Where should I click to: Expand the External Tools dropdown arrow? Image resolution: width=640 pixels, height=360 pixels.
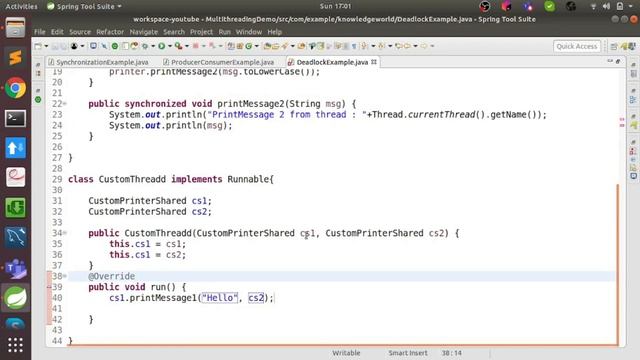pos(187,46)
